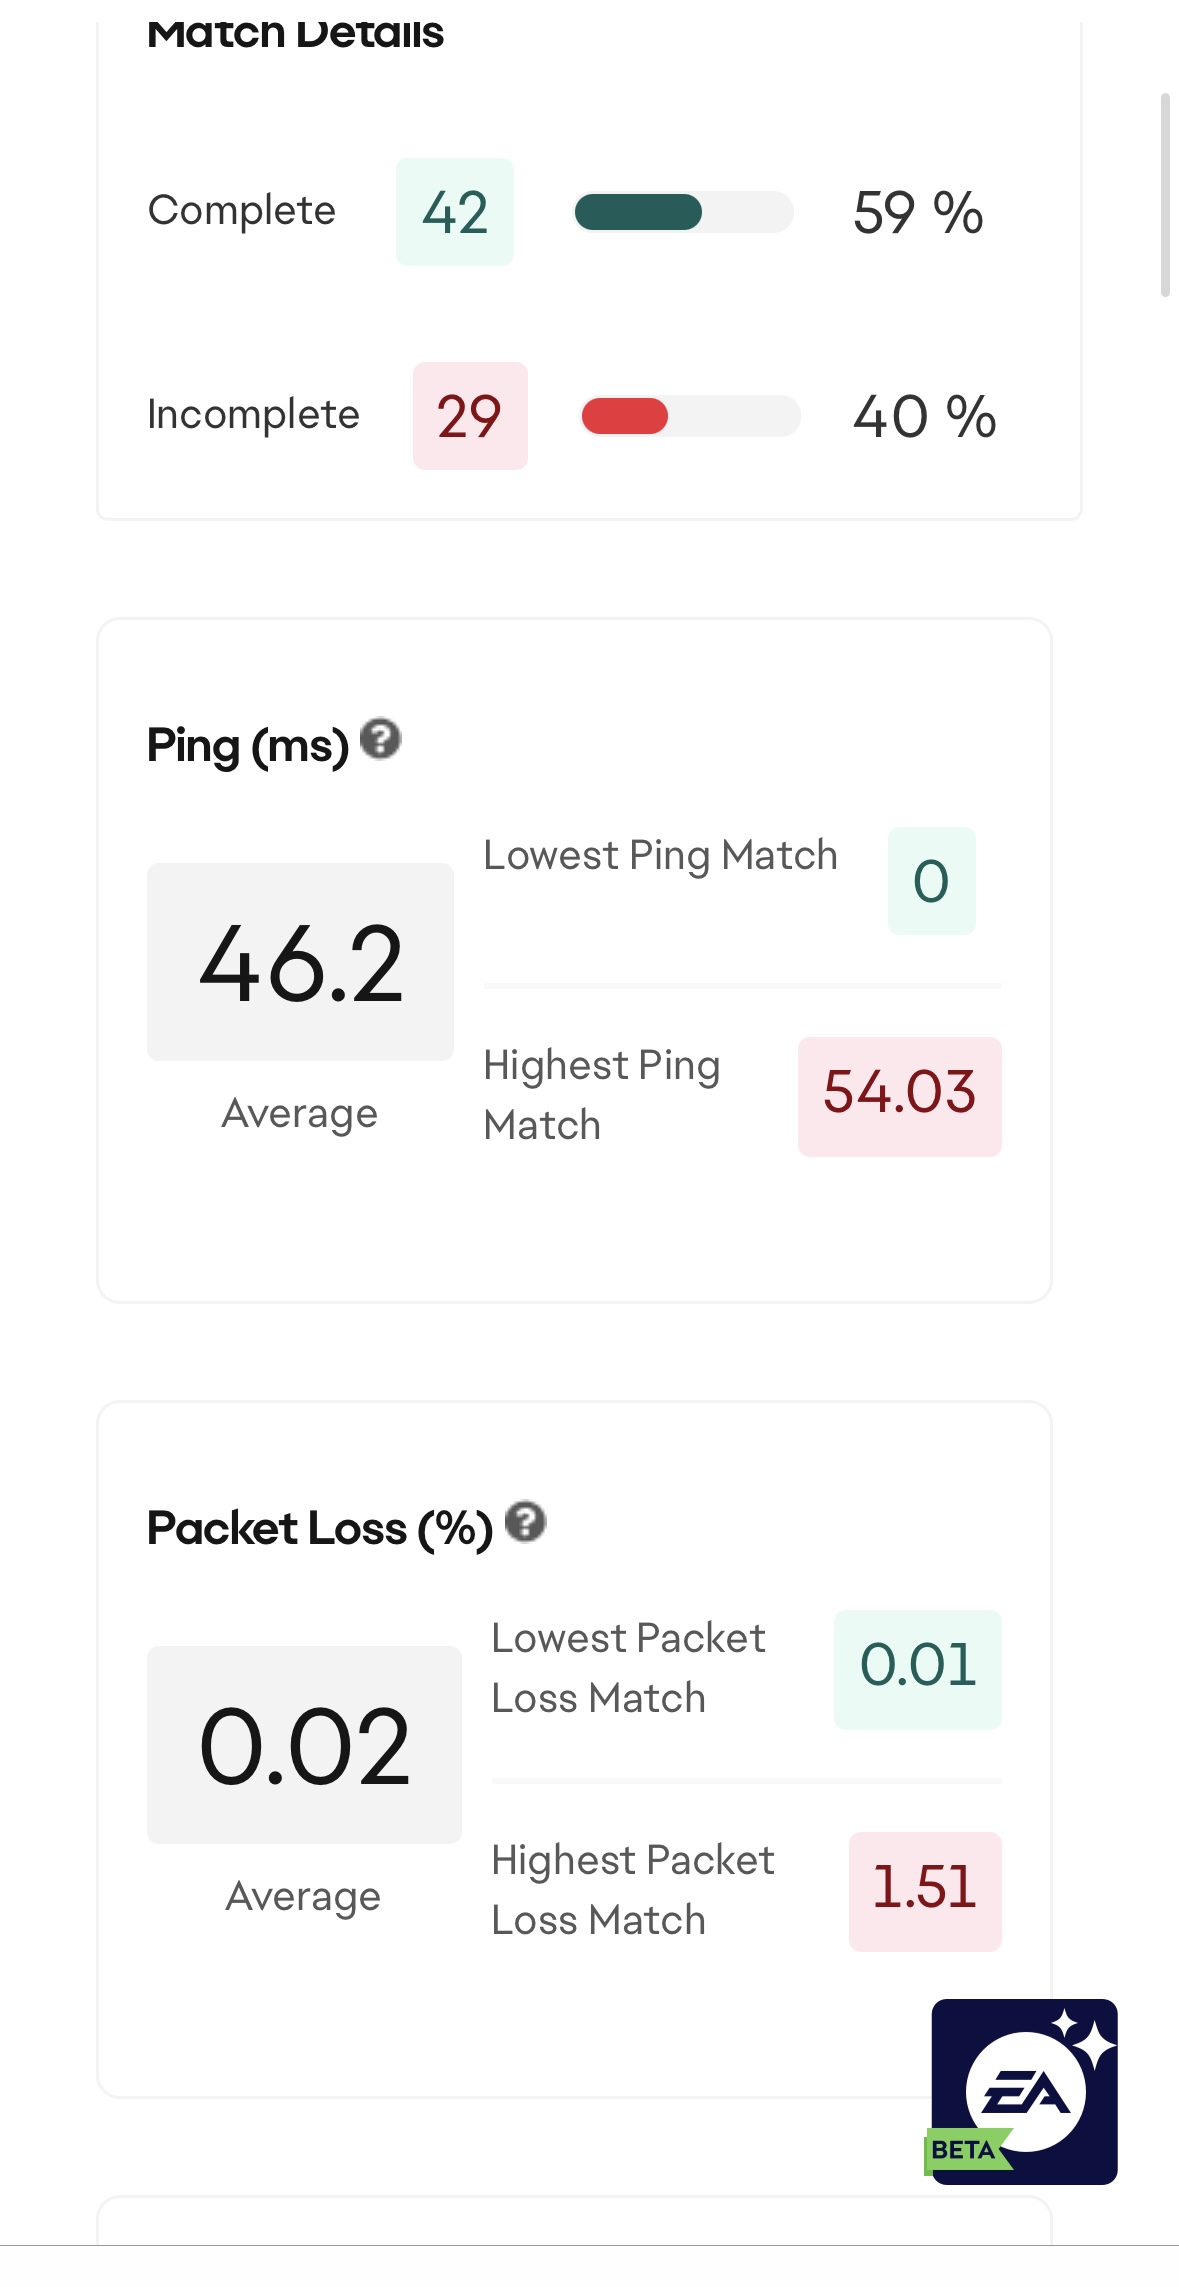Select the lowest ping match value 0

click(x=931, y=881)
